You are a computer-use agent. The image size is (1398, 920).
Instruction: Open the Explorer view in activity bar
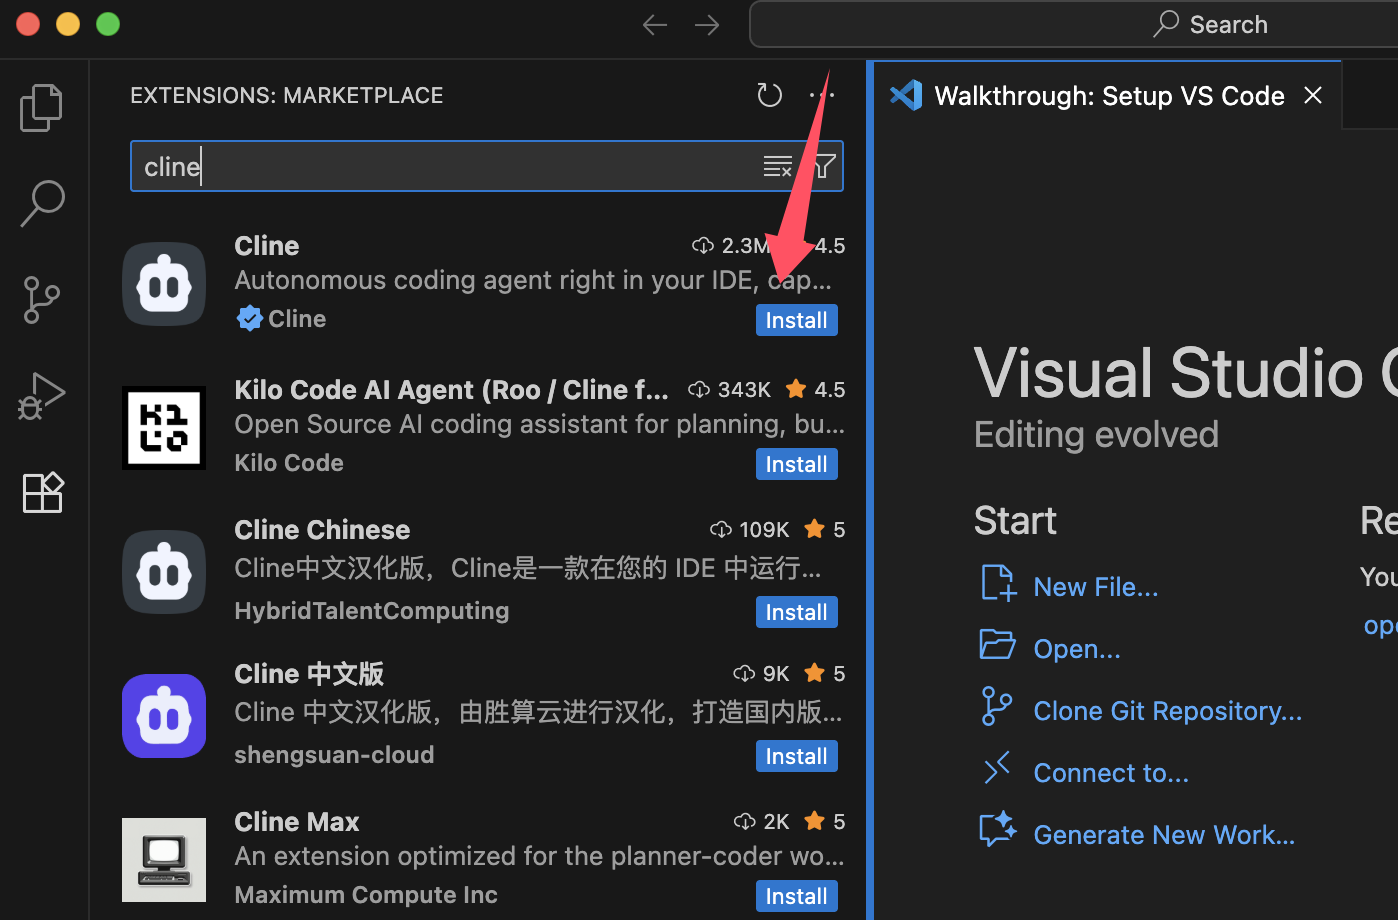pos(41,107)
